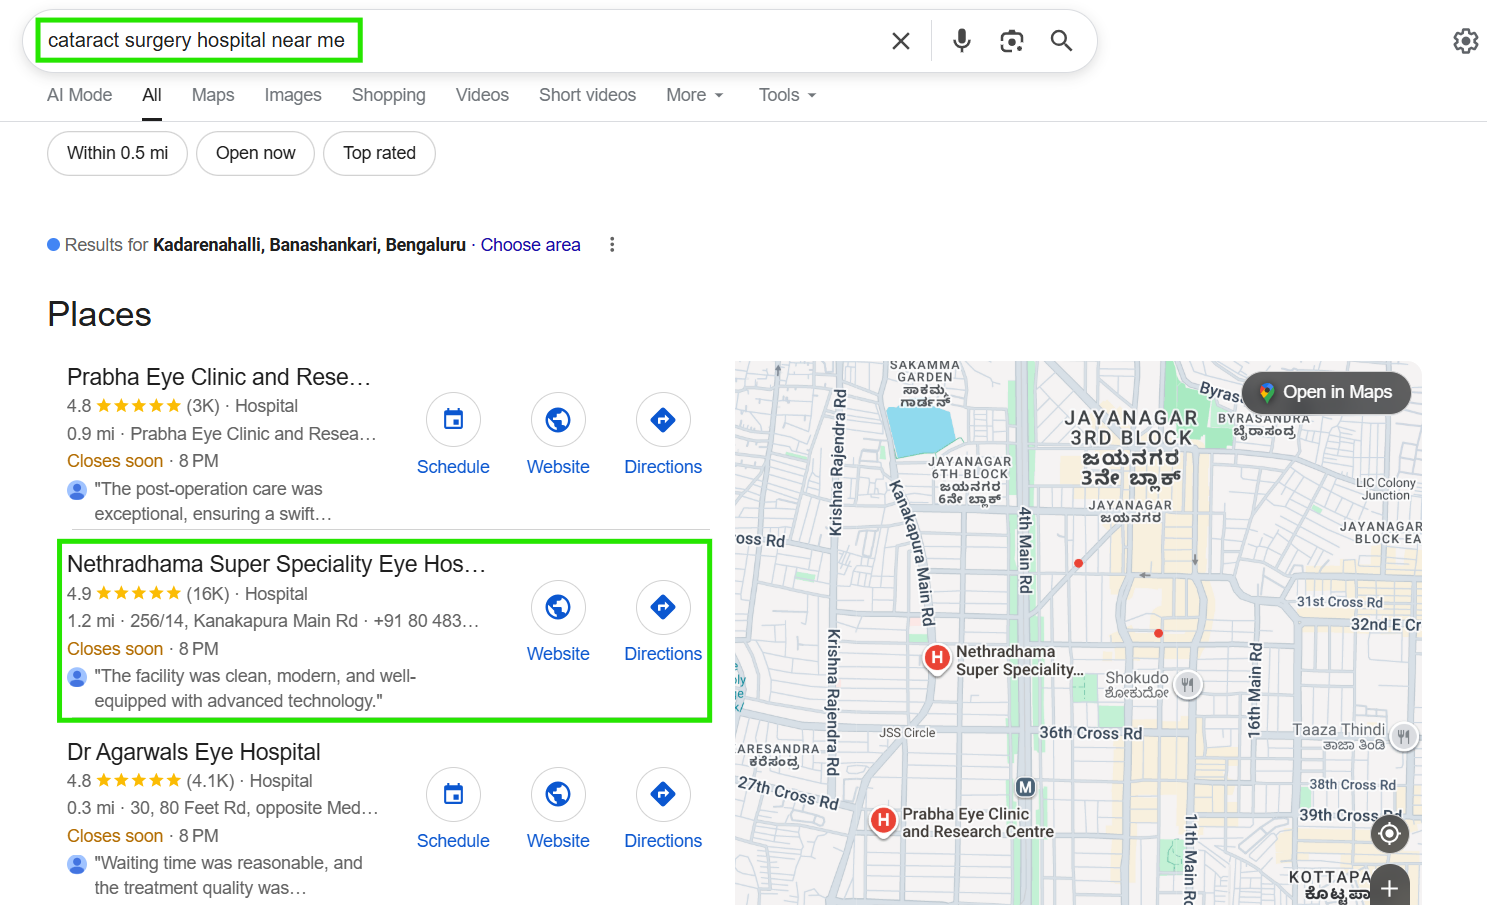Get Directions to Dr Agarwals Eye Hospital
This screenshot has height=905, width=1487.
coord(663,794)
